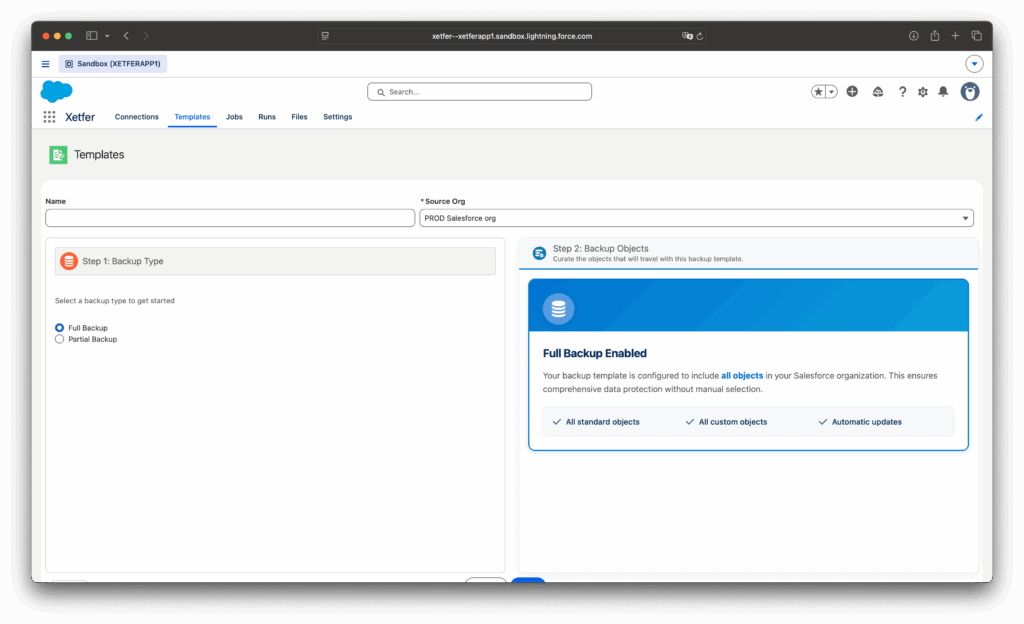
Task: Click the Step 1: Backup Type header
Action: click(x=275, y=261)
